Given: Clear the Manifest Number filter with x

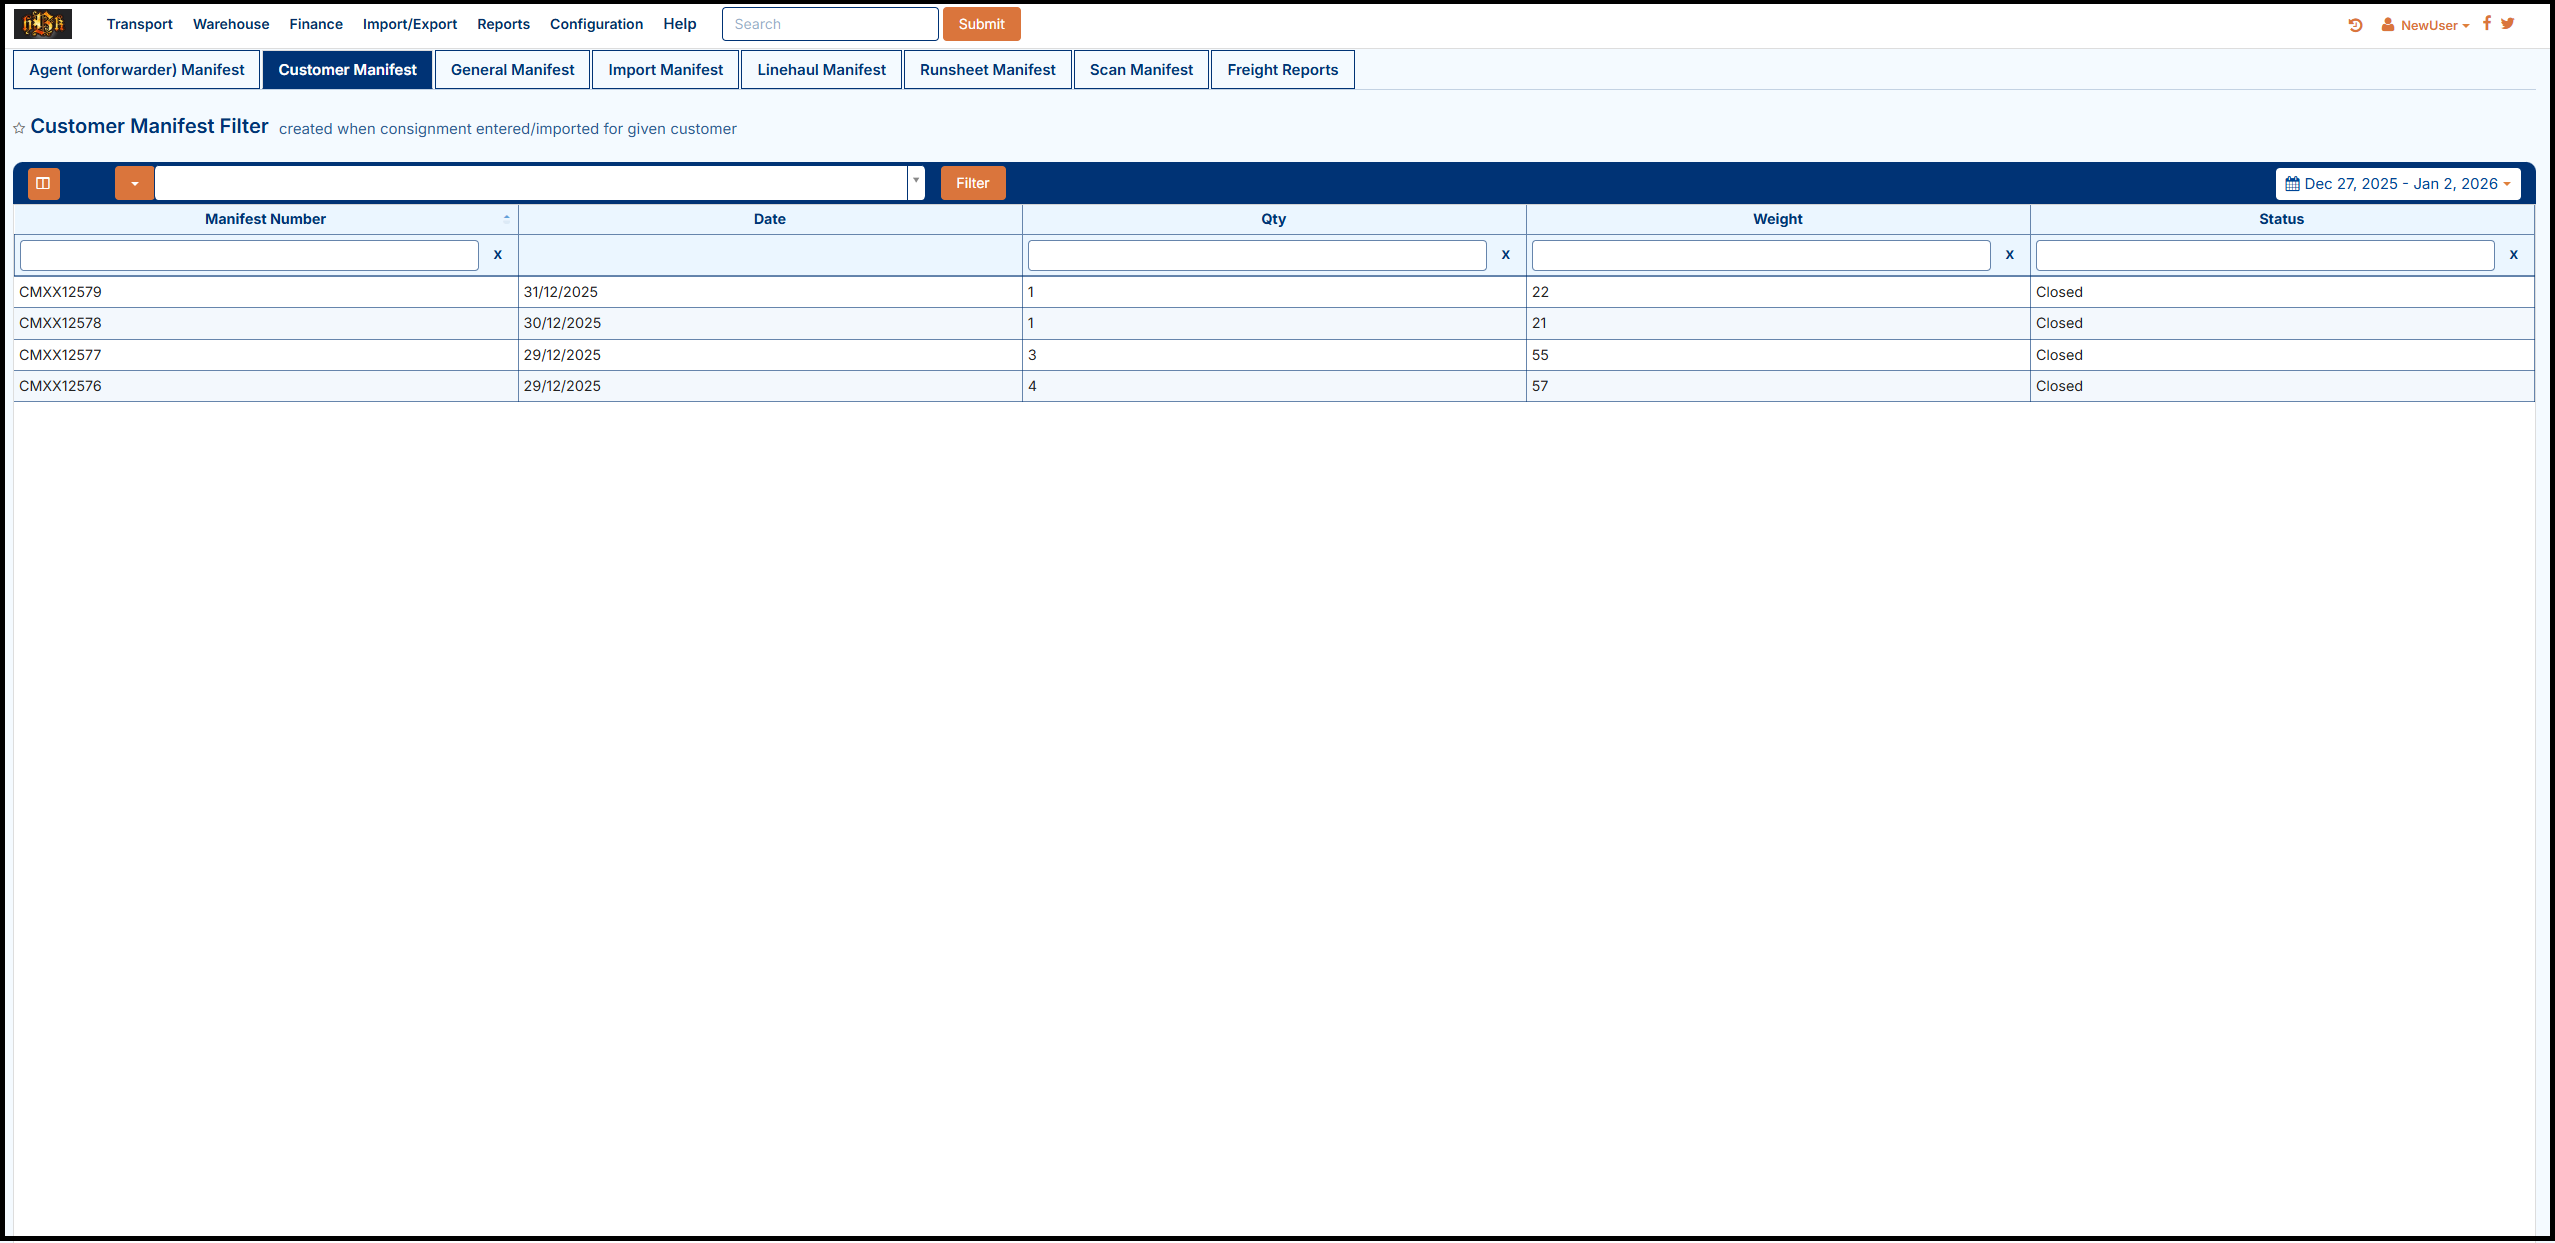Looking at the screenshot, I should click(498, 255).
